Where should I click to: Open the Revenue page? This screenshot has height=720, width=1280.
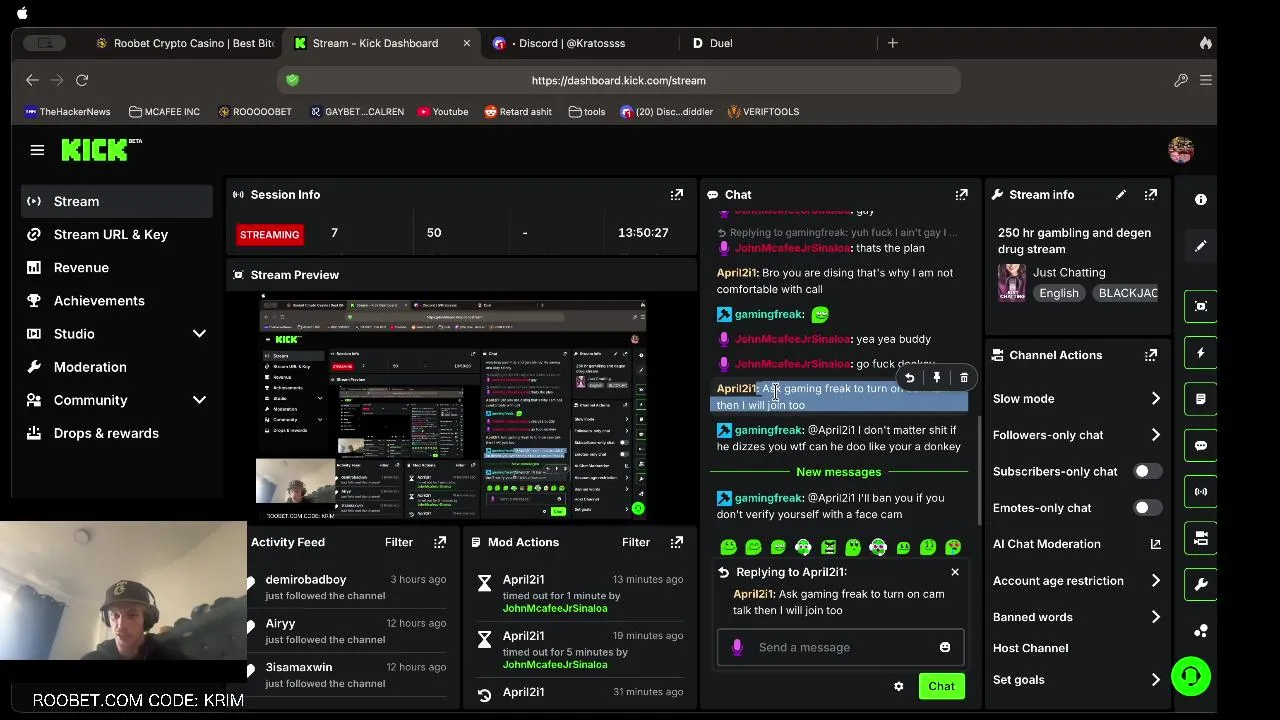pyautogui.click(x=81, y=267)
